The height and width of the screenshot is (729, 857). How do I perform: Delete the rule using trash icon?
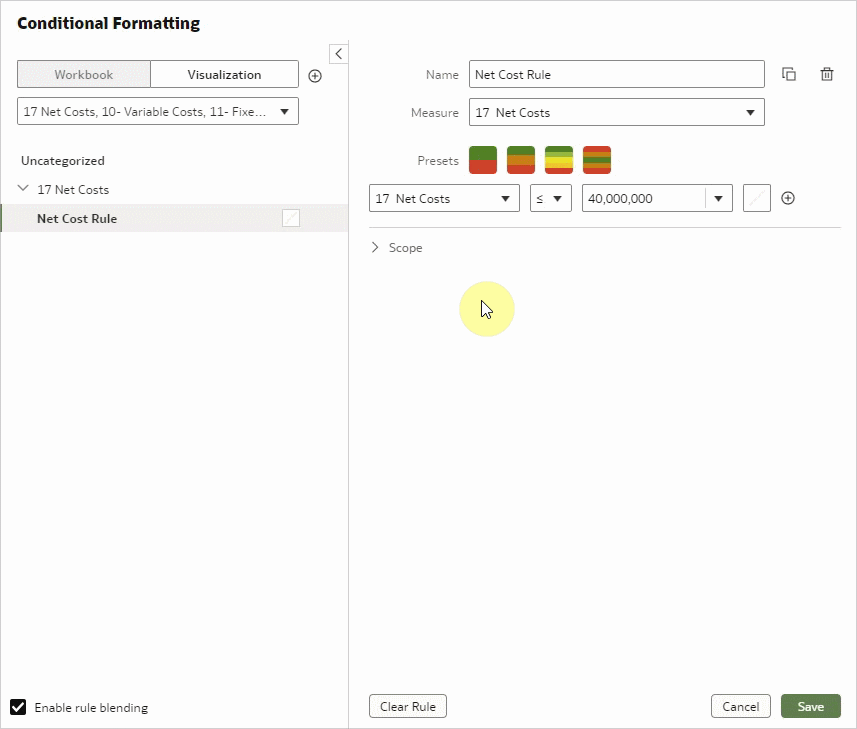click(827, 73)
